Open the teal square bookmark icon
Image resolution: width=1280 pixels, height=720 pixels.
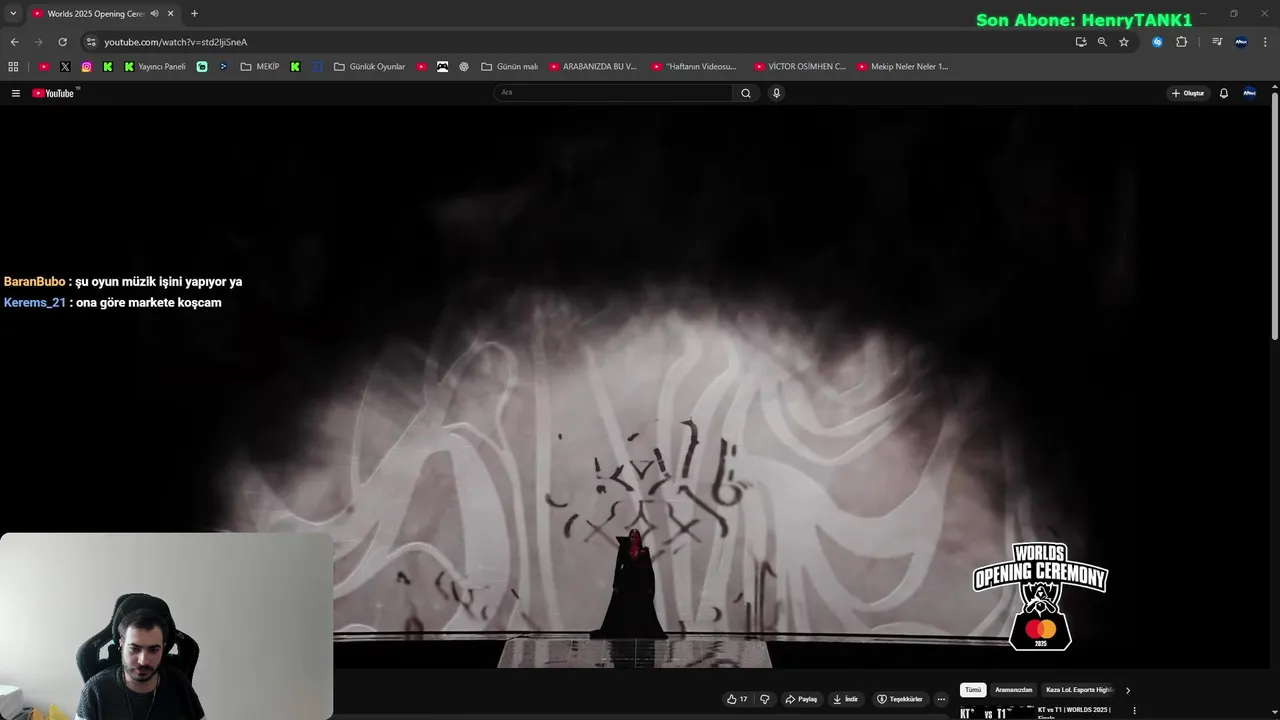[x=202, y=67]
